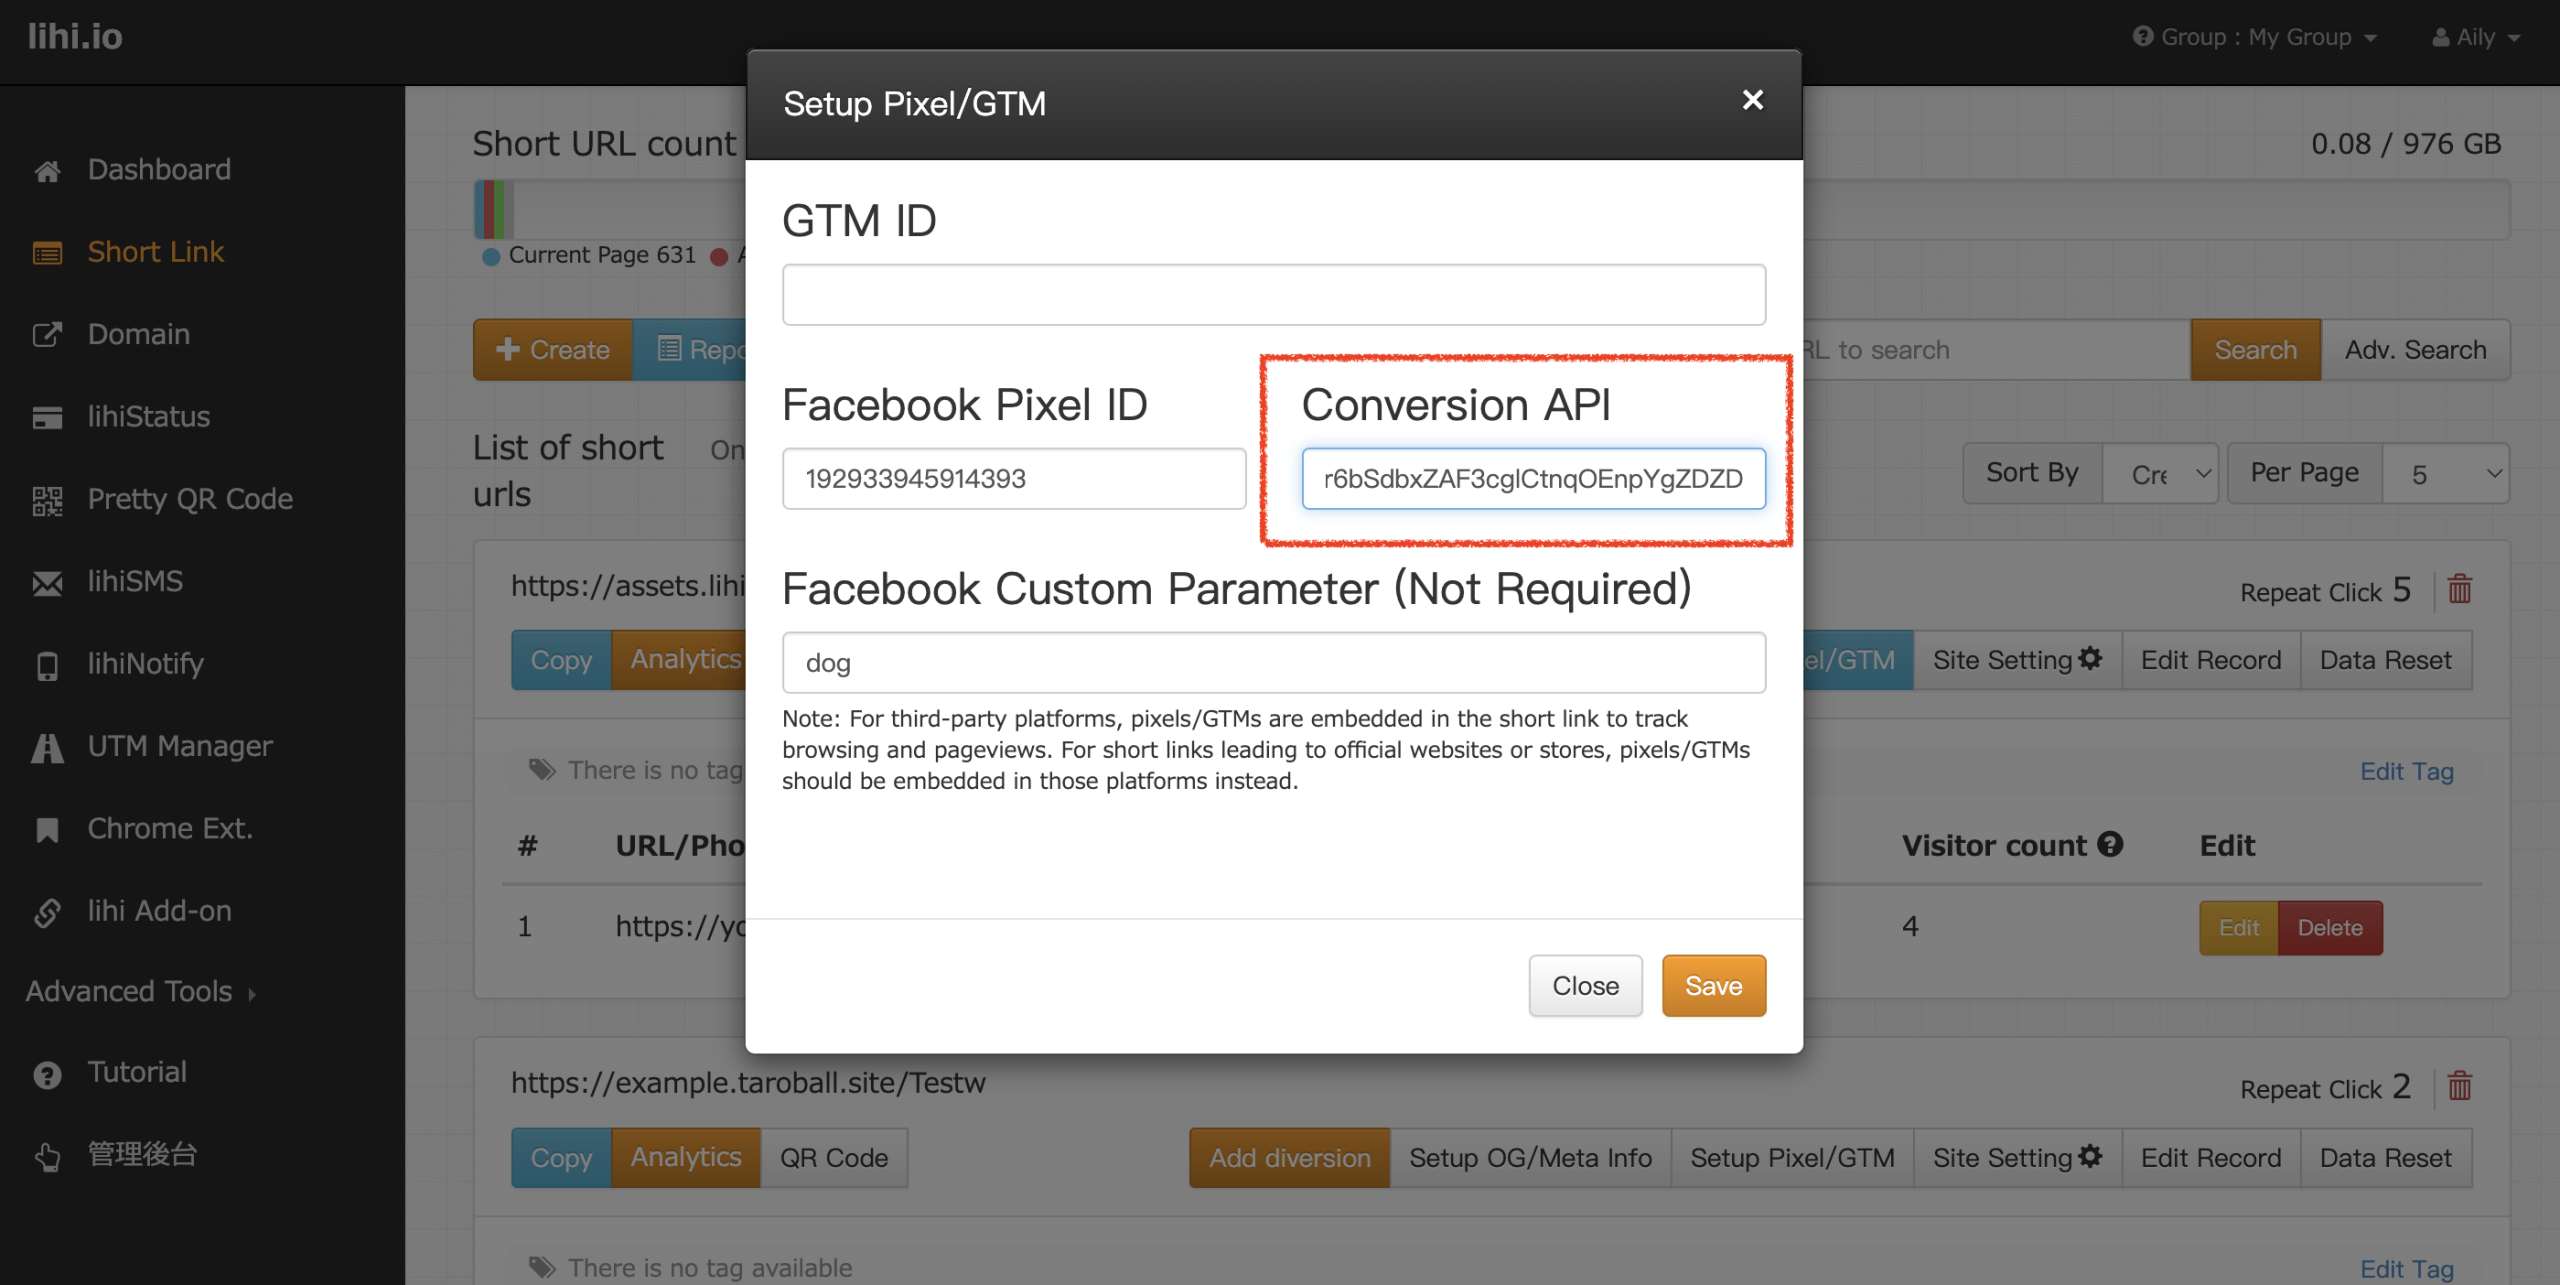The height and width of the screenshot is (1285, 2560).
Task: Open the Domain menu item
Action: (x=138, y=334)
